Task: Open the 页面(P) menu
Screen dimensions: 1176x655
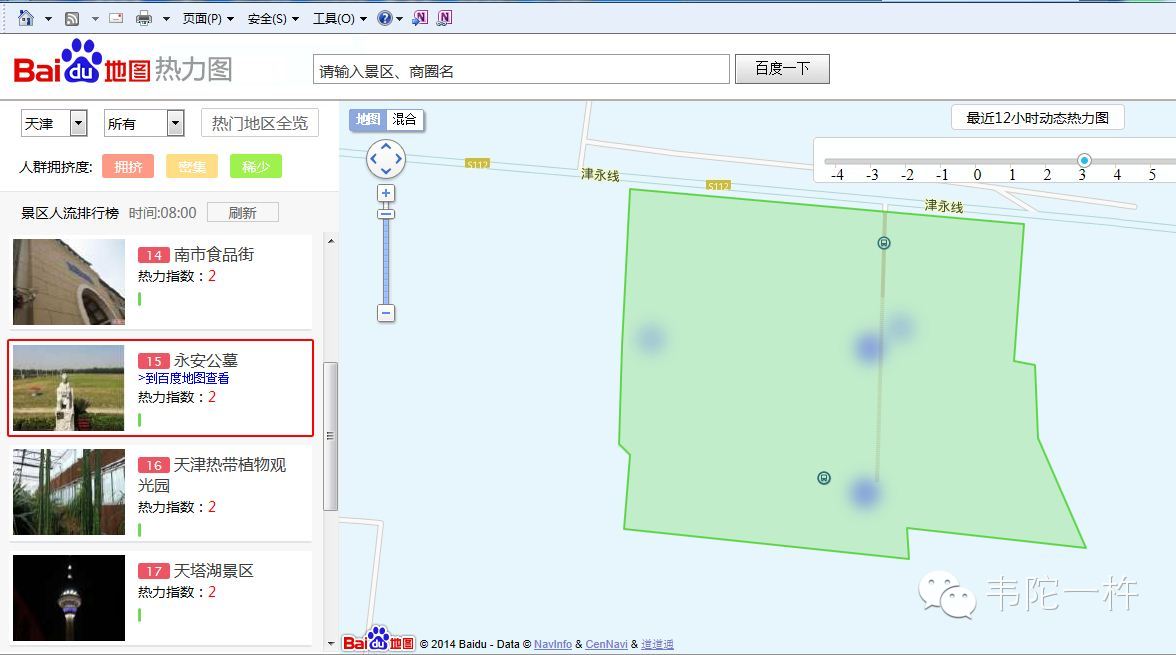Action: coord(208,19)
